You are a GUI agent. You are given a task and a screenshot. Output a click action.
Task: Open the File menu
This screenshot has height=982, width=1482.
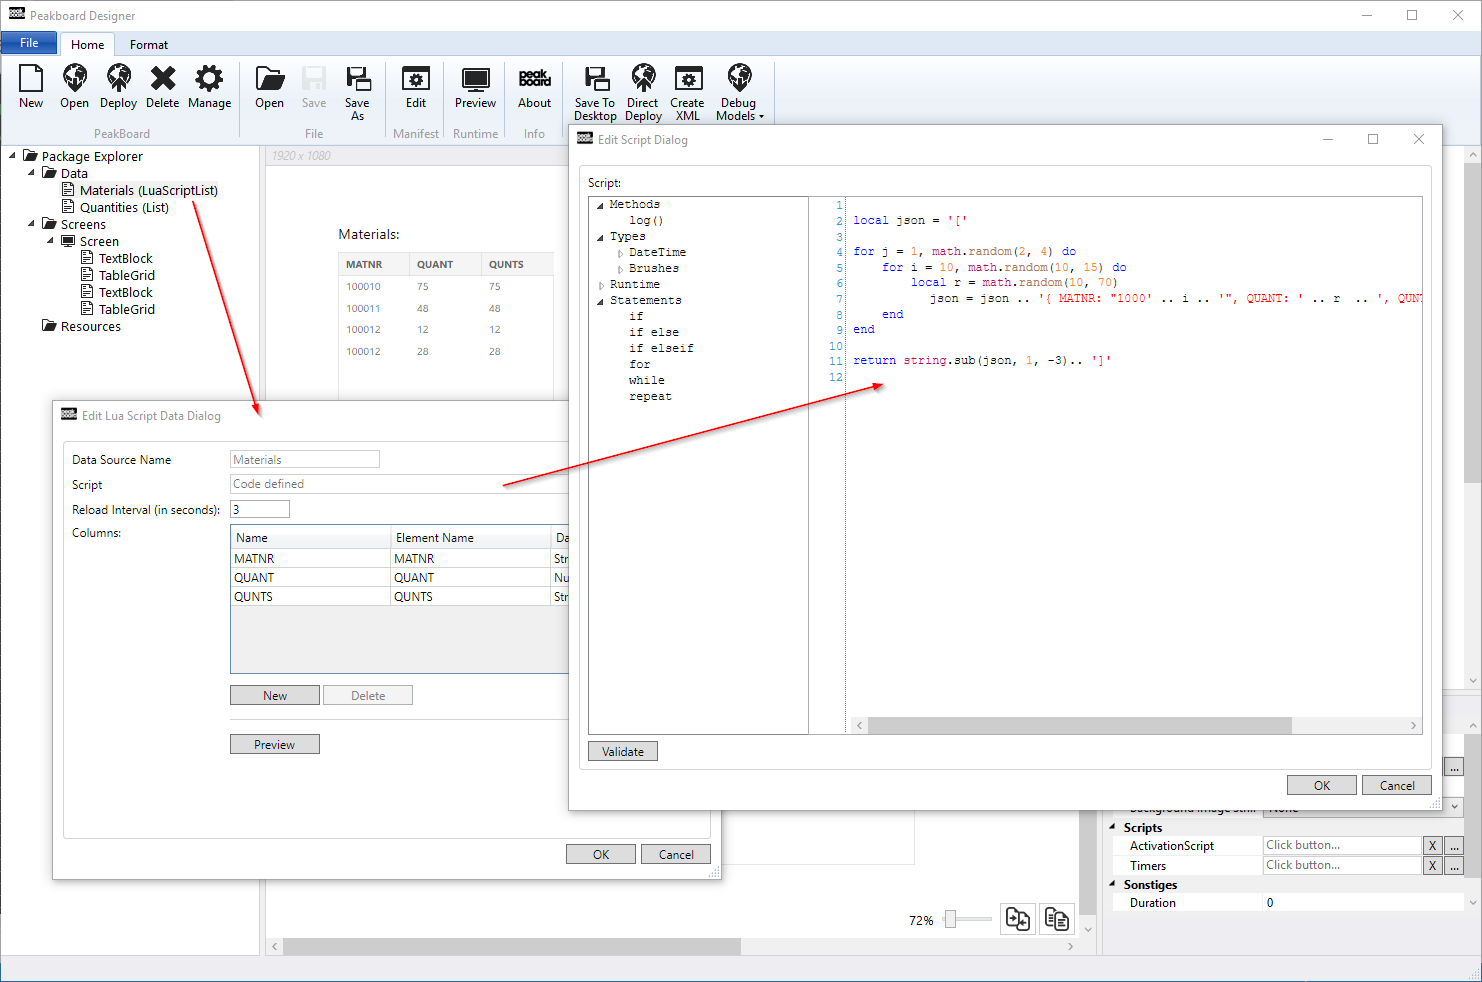coord(29,43)
